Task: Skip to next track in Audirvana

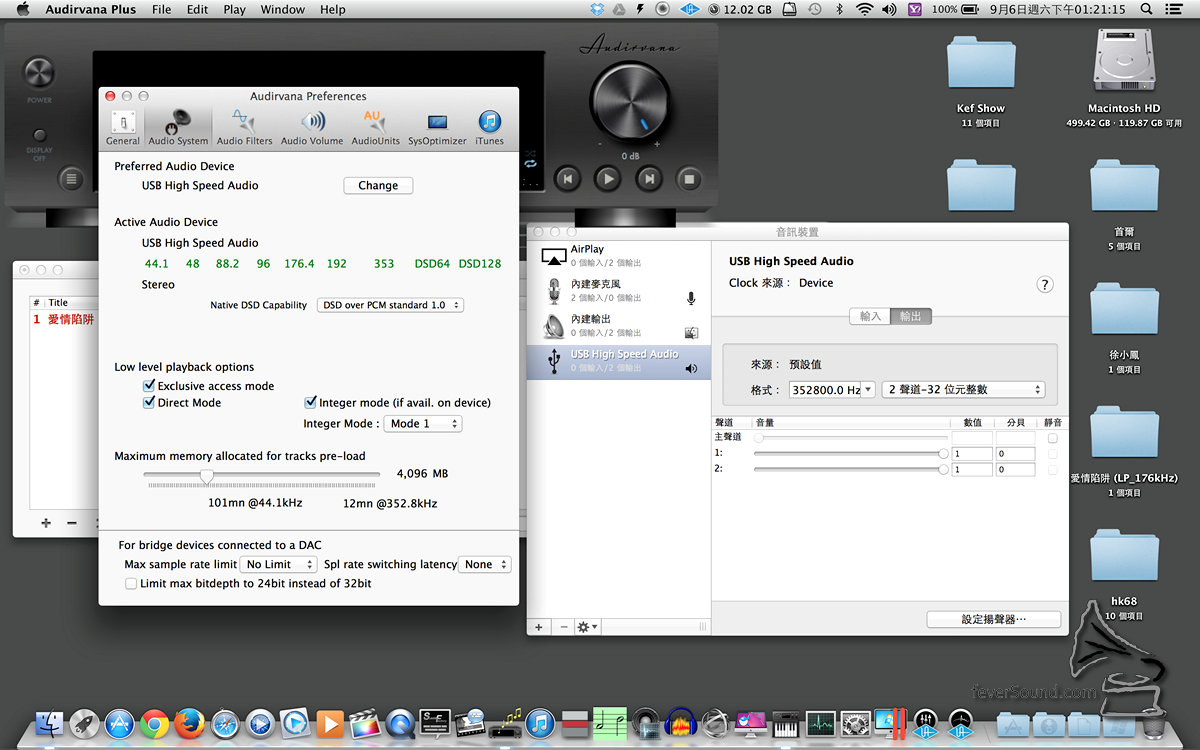Action: (x=649, y=179)
